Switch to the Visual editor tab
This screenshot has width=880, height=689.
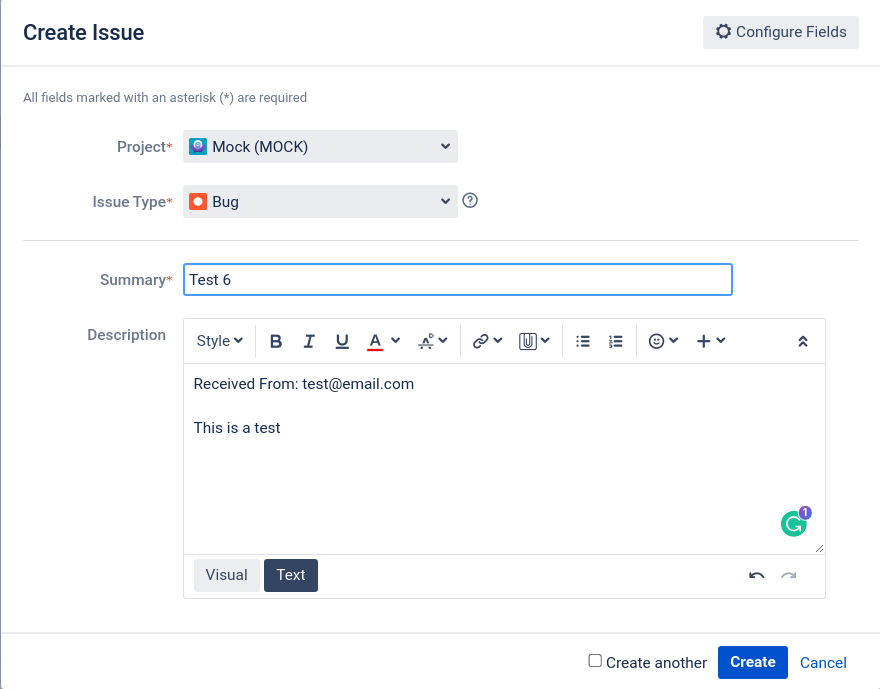tap(227, 575)
